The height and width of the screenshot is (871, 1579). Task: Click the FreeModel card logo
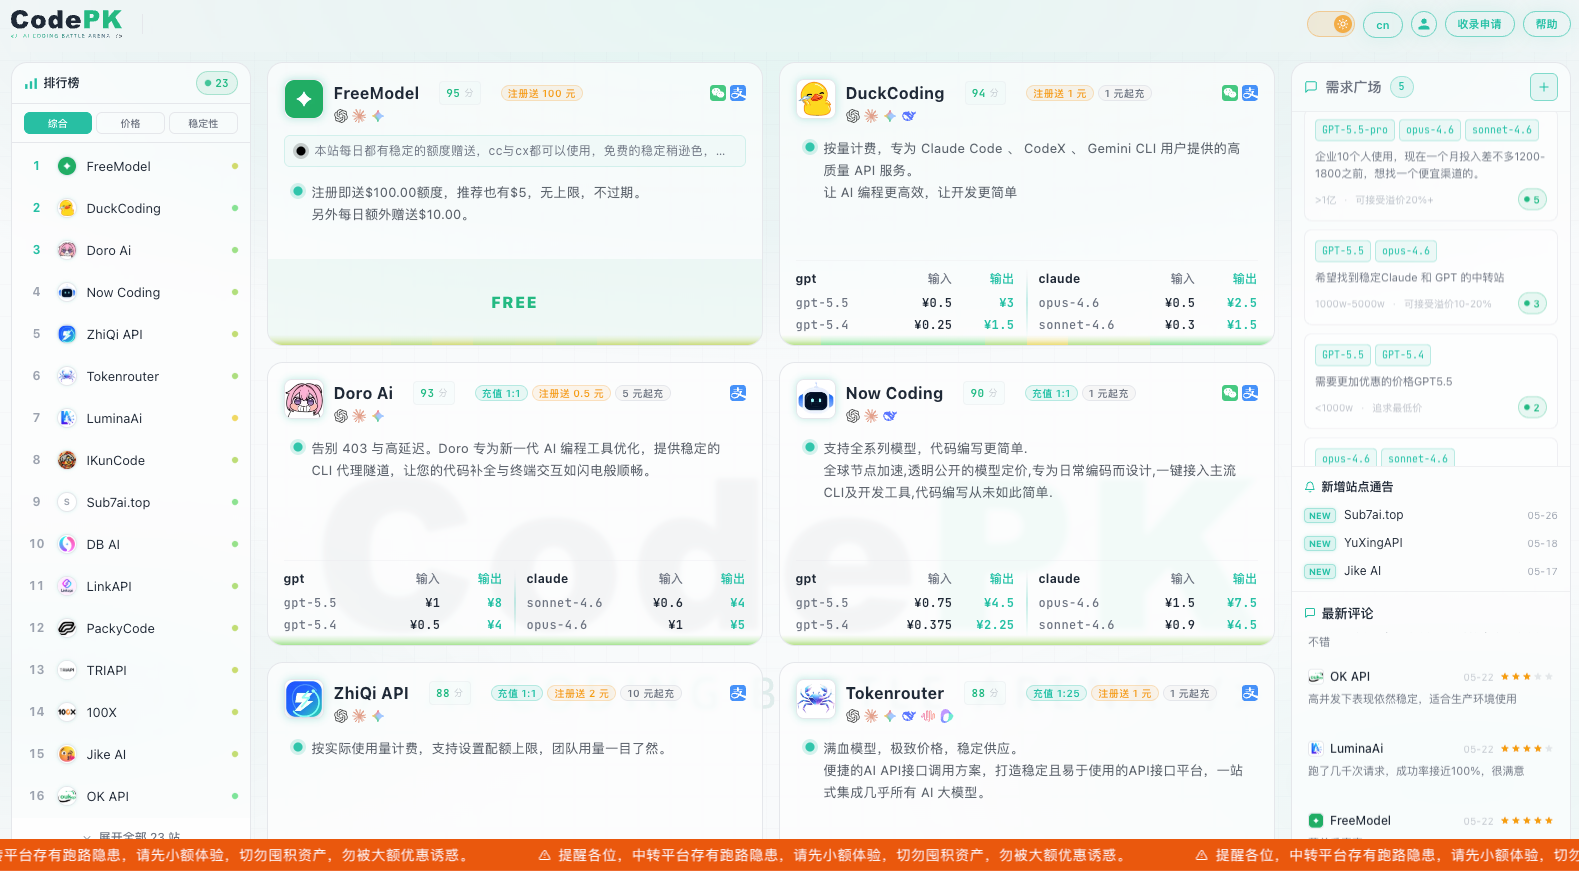point(304,99)
